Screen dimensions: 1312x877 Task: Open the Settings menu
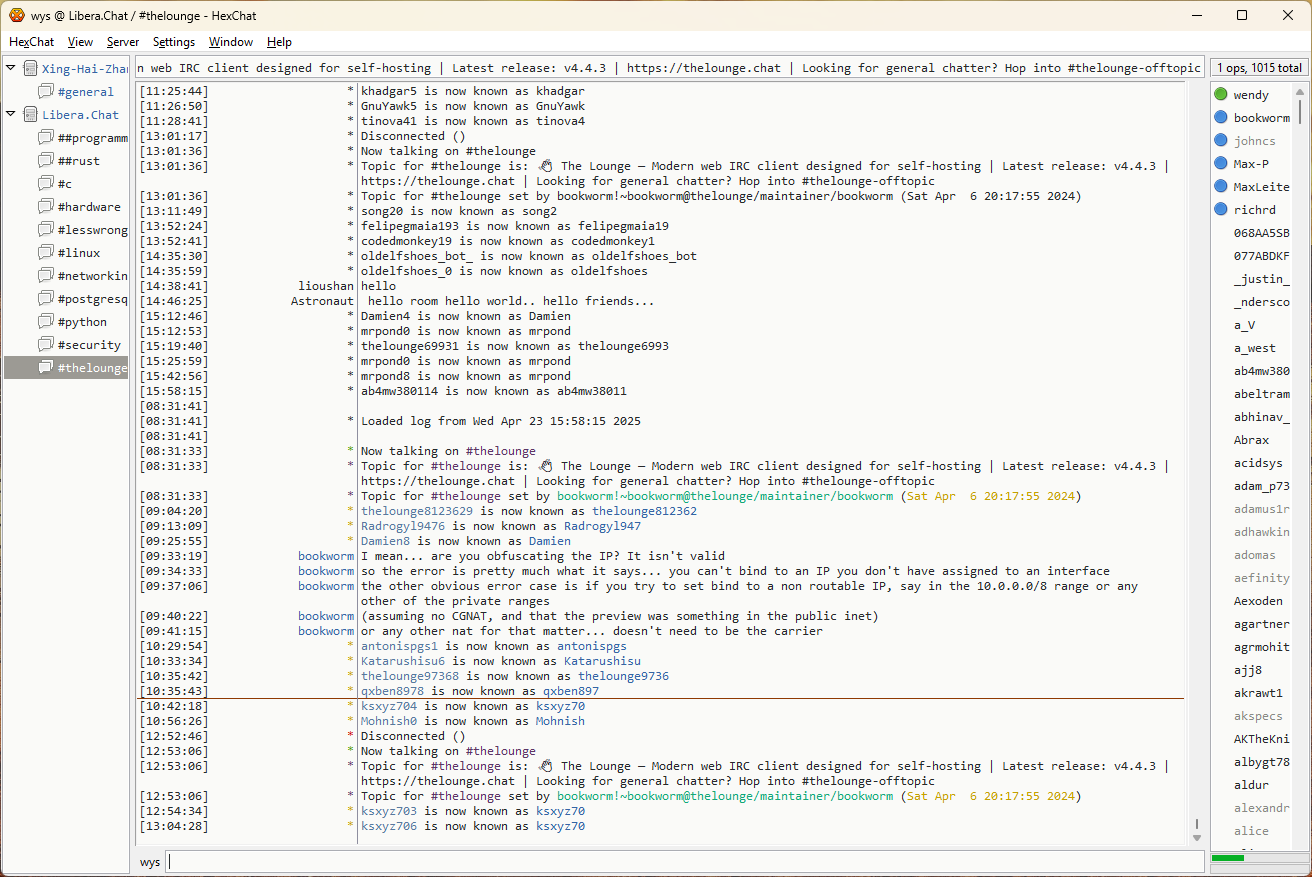pyautogui.click(x=174, y=42)
